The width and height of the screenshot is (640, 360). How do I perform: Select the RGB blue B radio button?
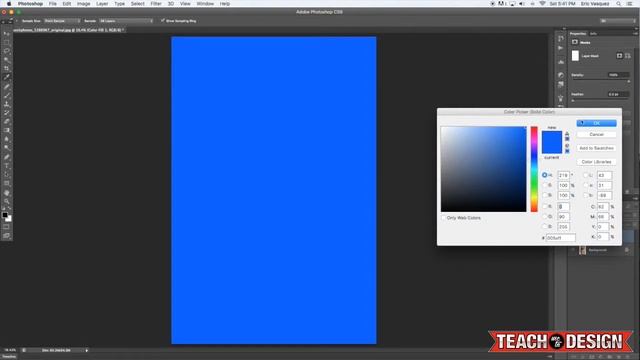click(x=544, y=227)
